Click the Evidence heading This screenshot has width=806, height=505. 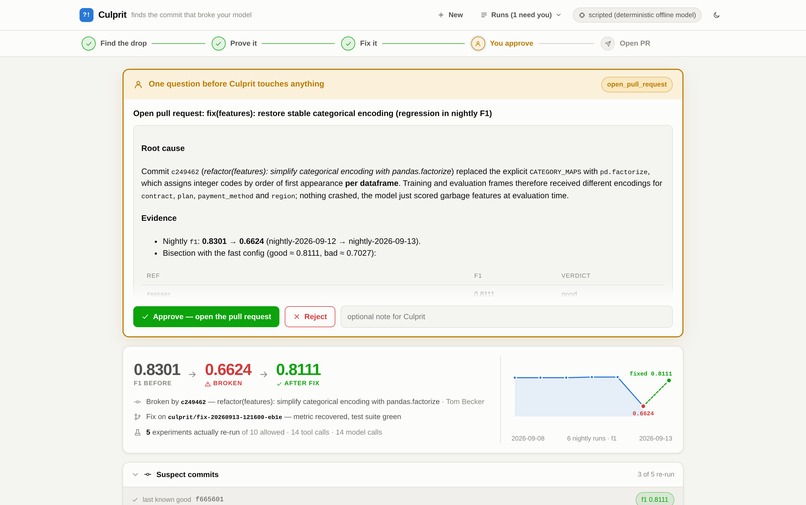[159, 218]
